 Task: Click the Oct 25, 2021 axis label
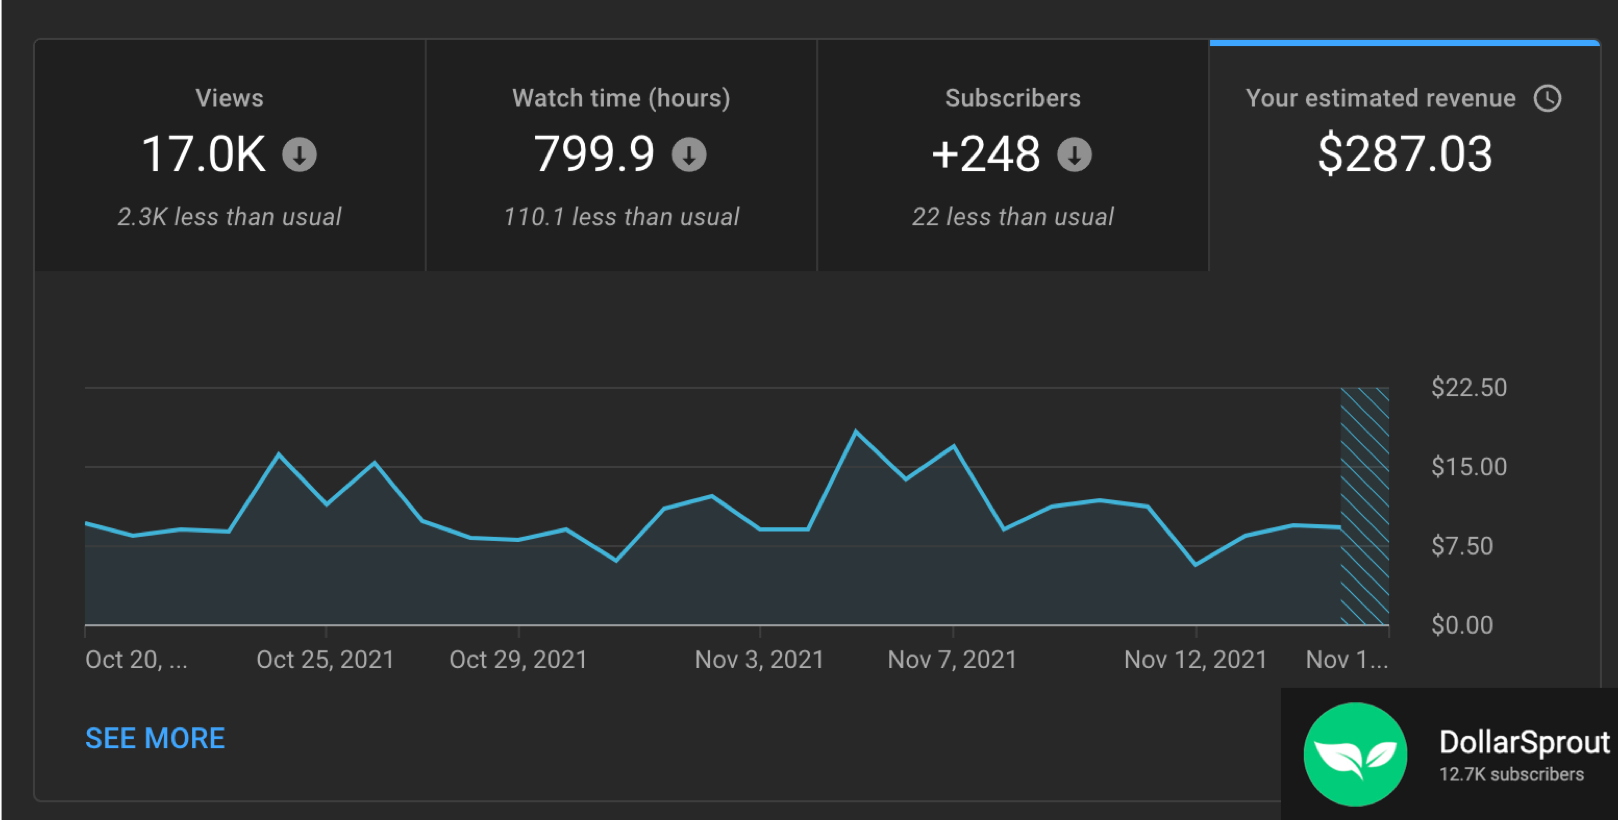pos(324,659)
